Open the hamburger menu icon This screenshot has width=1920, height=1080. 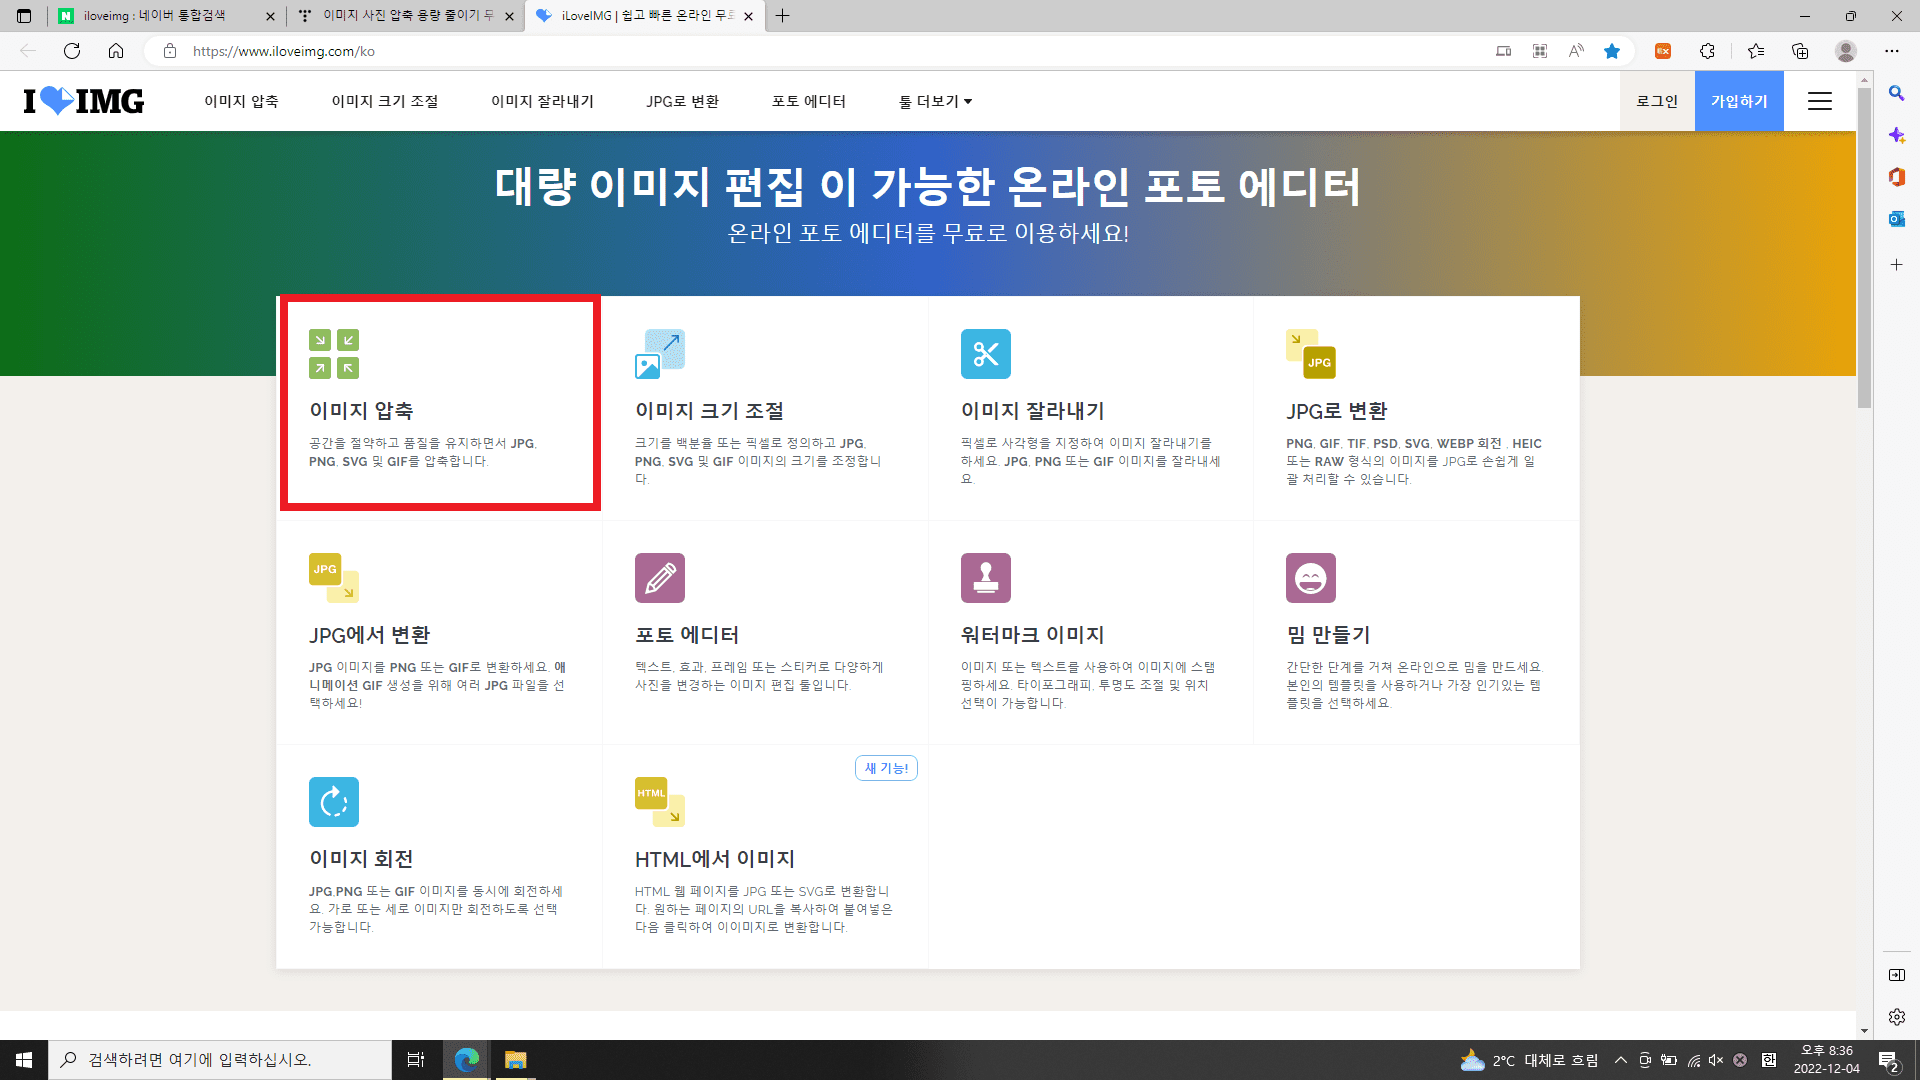point(1820,101)
